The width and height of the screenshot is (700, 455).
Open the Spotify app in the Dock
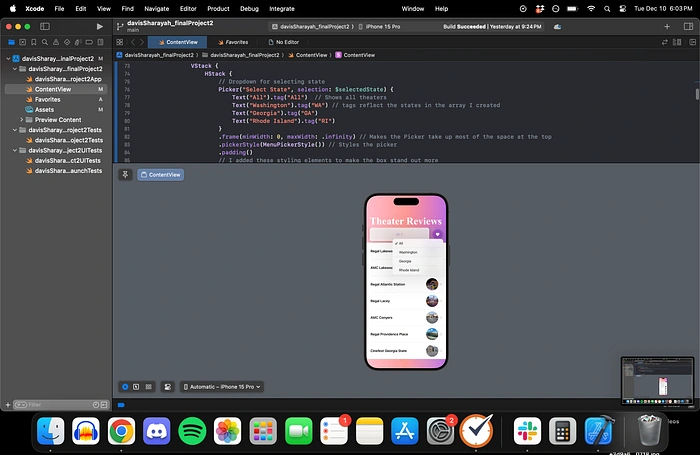pos(192,431)
